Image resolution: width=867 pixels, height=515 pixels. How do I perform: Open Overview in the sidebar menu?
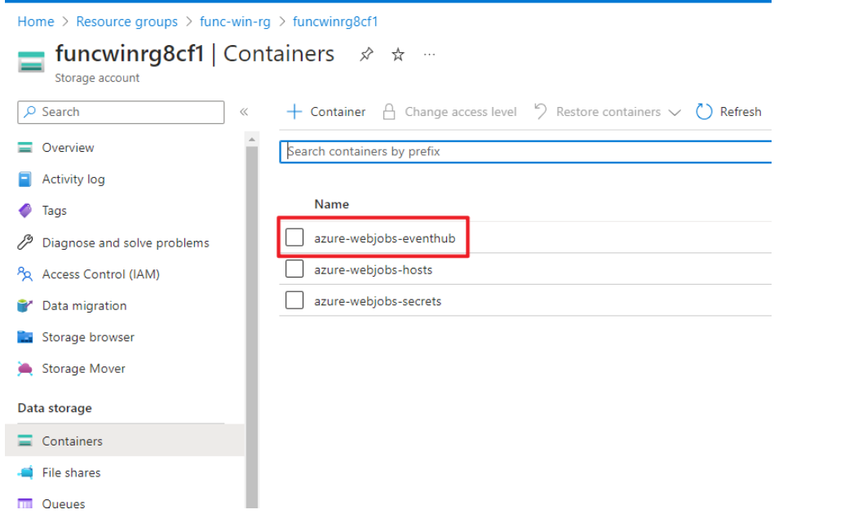pyautogui.click(x=68, y=148)
